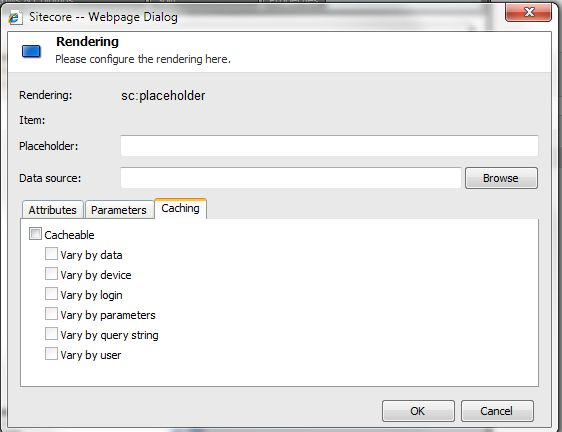Enable the Cacheable checkbox
Viewport: 562px width, 432px height.
pos(35,234)
